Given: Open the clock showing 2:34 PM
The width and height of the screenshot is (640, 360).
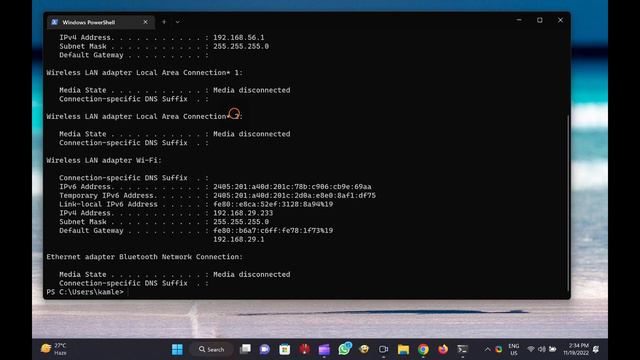Looking at the screenshot, I should [x=576, y=349].
